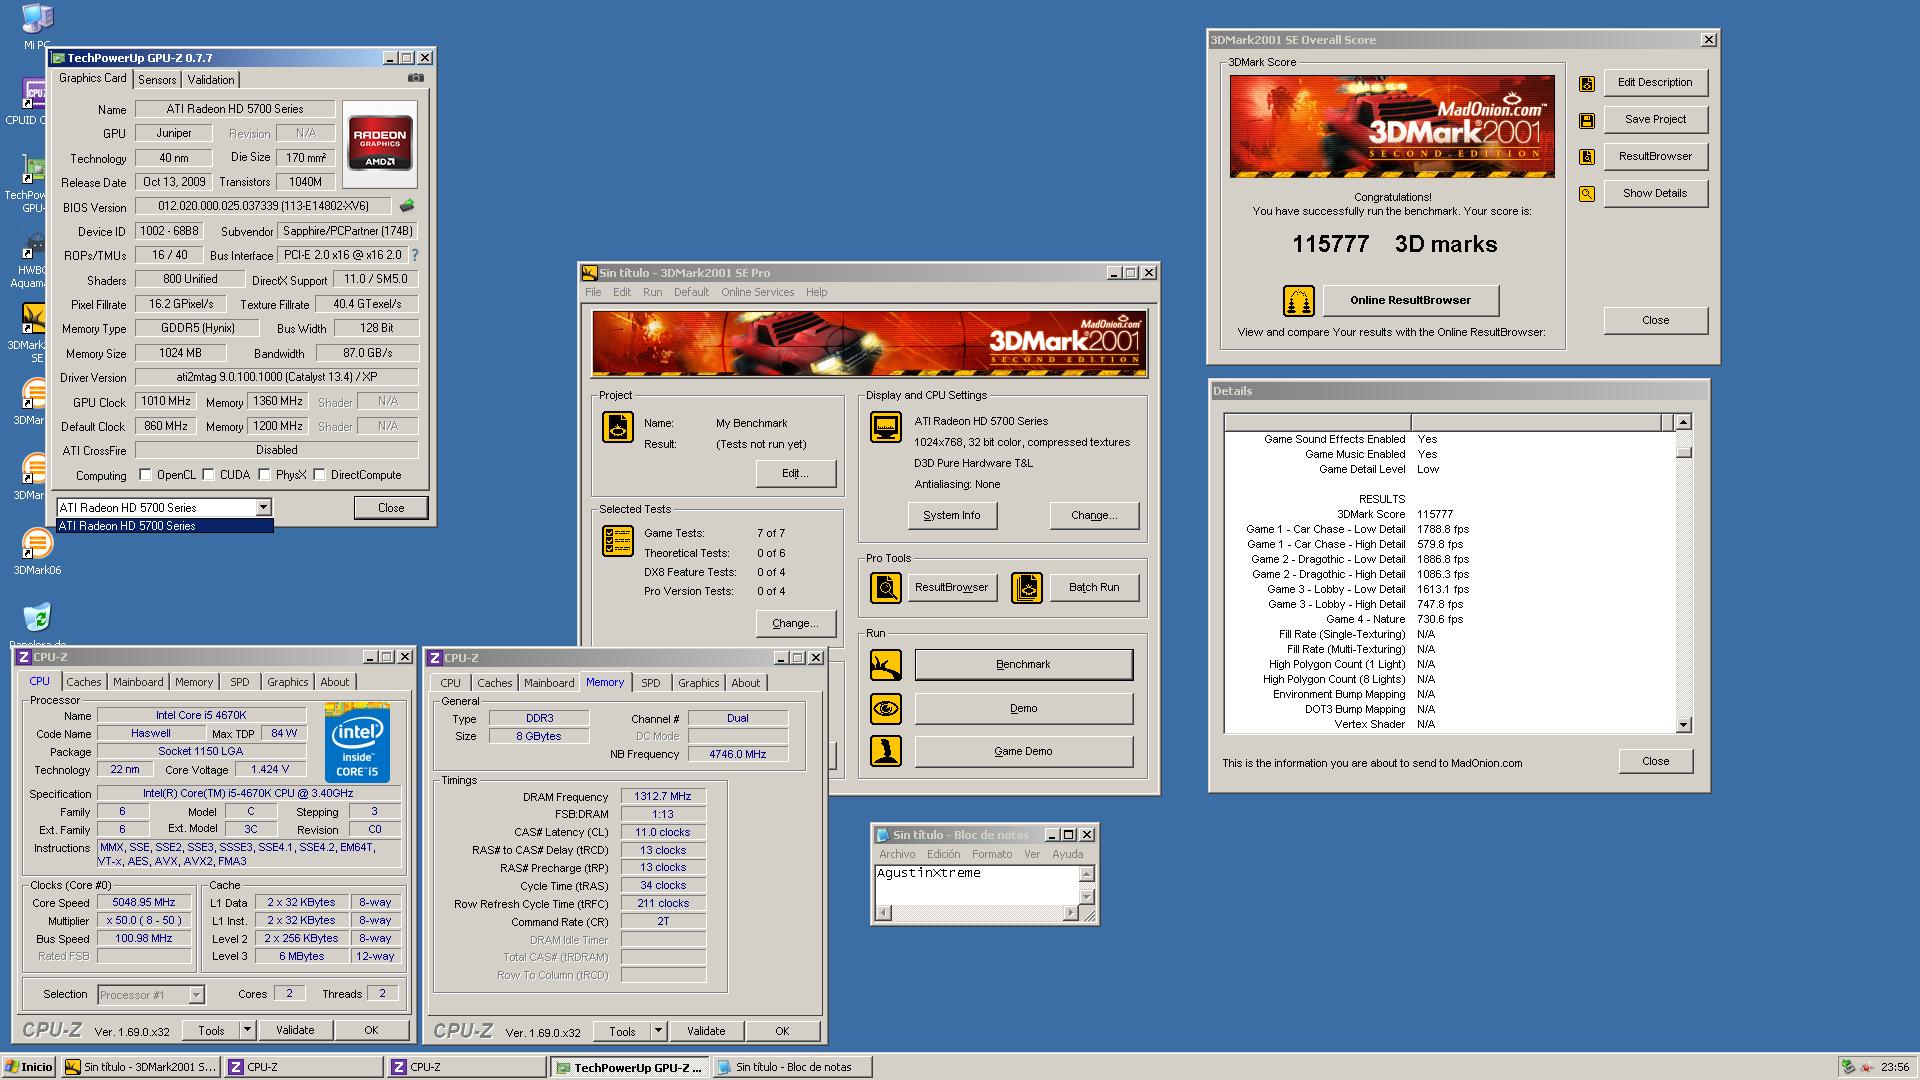Click the Game Demo joystick icon
The height and width of the screenshot is (1080, 1920).
pyautogui.click(x=886, y=752)
